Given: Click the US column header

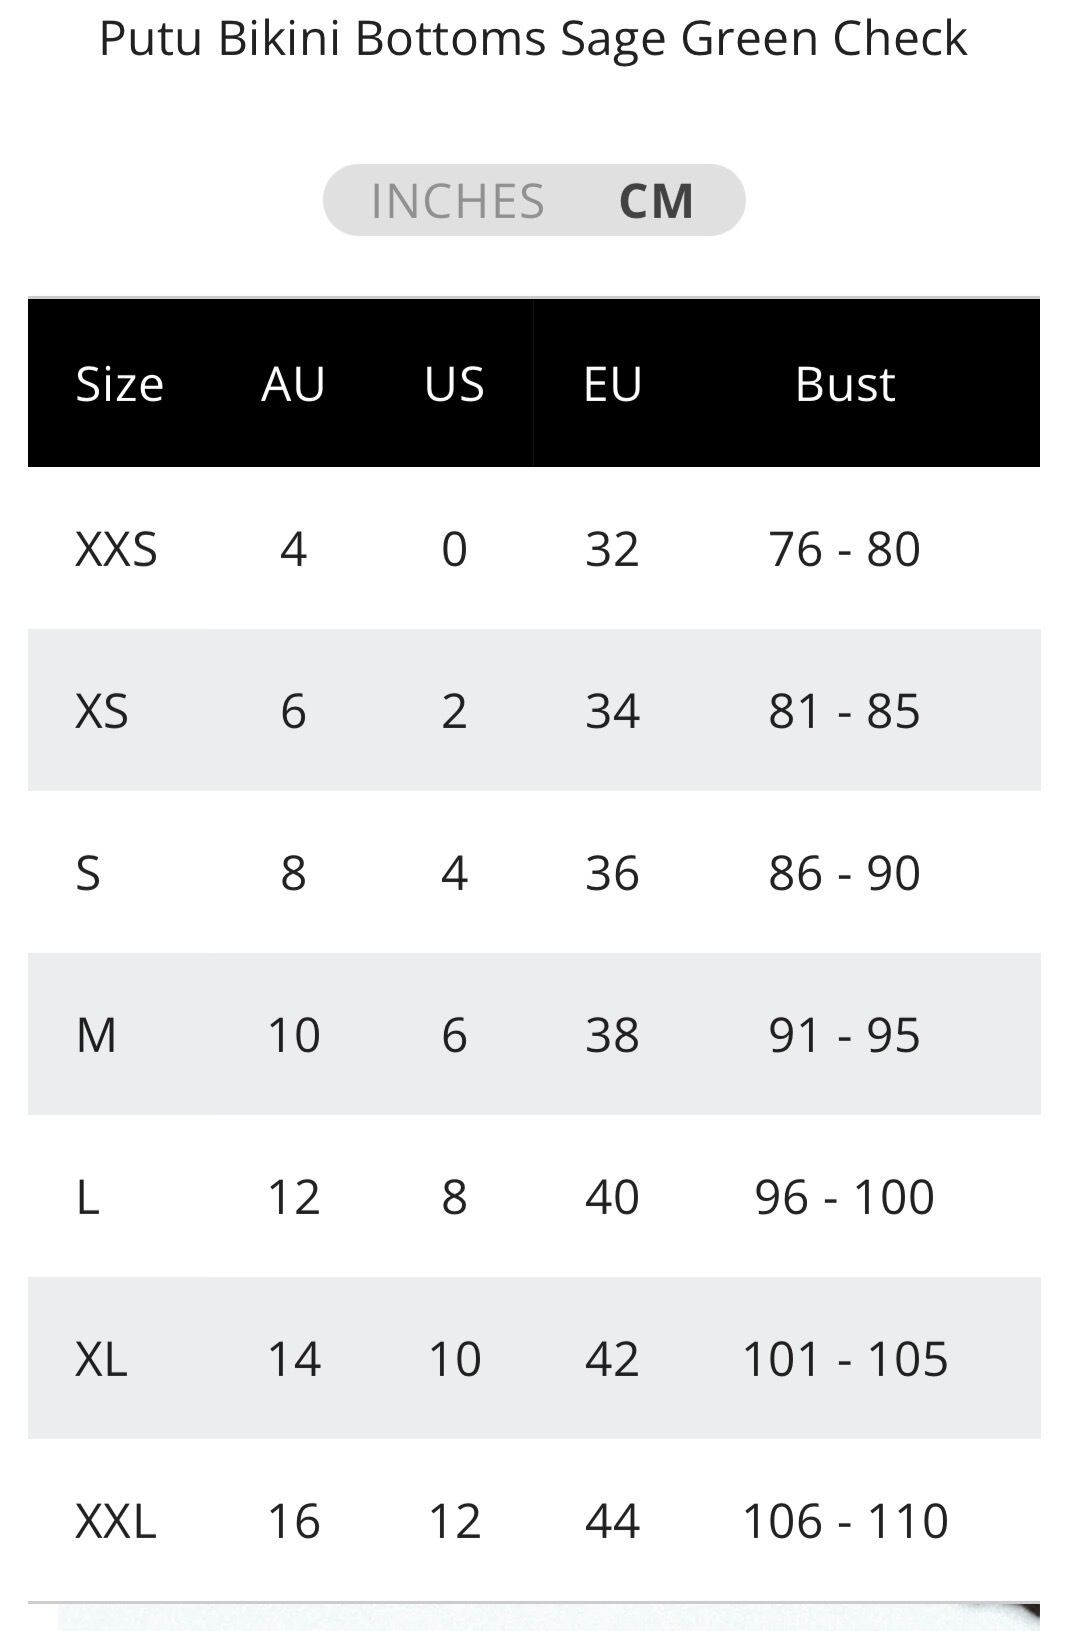Looking at the screenshot, I should pyautogui.click(x=454, y=384).
